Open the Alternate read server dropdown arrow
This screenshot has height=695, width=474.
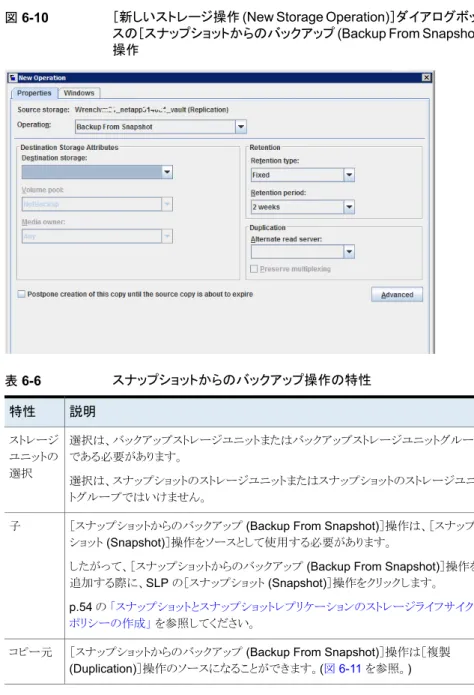click(349, 252)
